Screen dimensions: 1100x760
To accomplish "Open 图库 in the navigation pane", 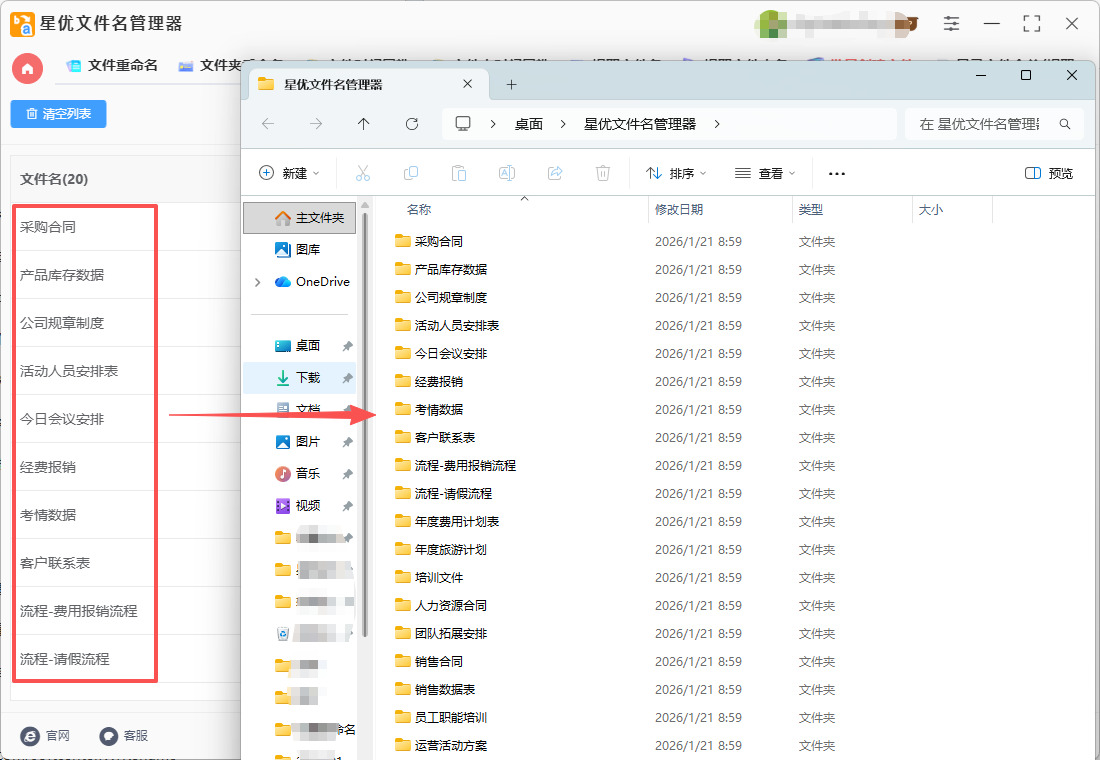I will click(299, 250).
